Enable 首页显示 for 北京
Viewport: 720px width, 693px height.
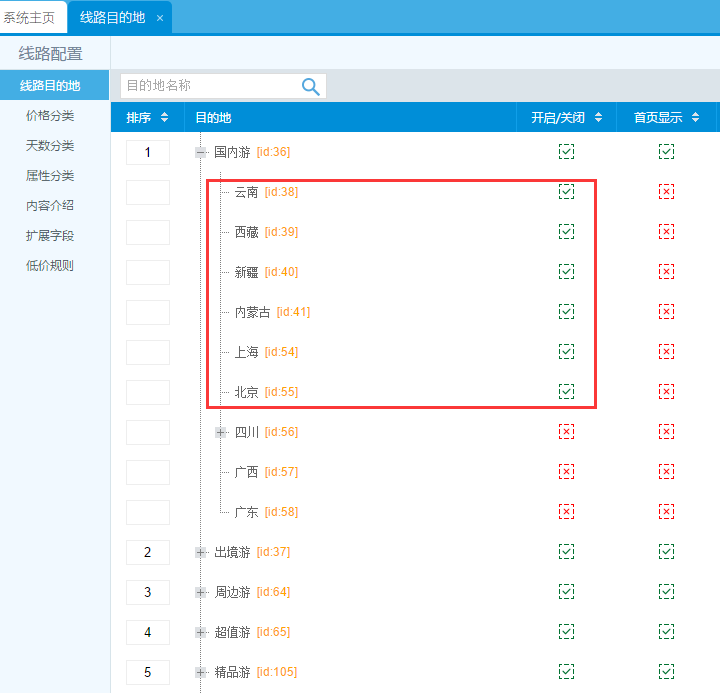pyautogui.click(x=666, y=392)
